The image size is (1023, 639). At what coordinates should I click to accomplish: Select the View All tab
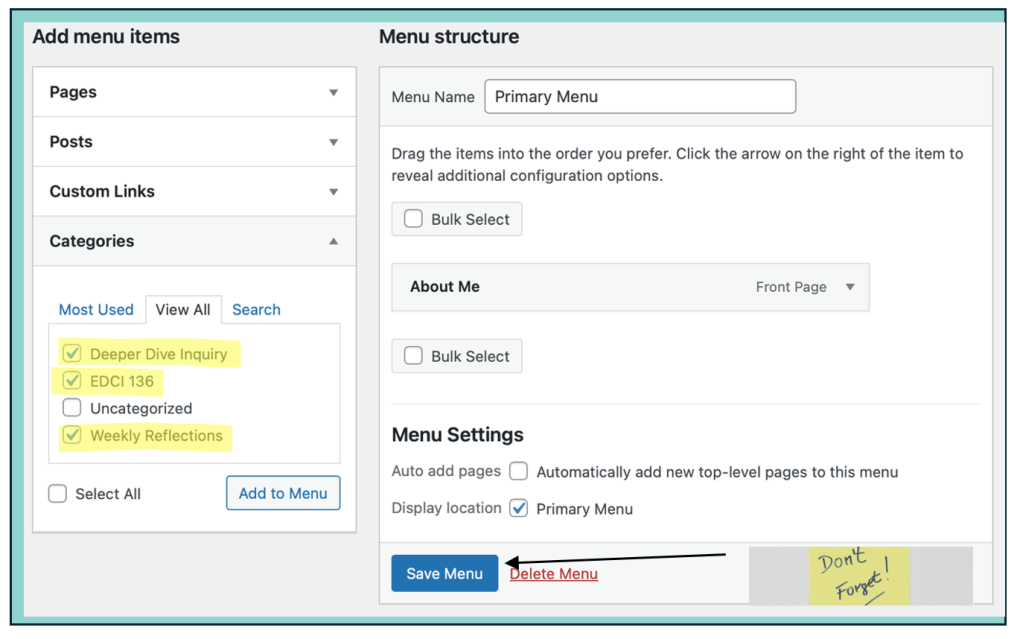[183, 310]
